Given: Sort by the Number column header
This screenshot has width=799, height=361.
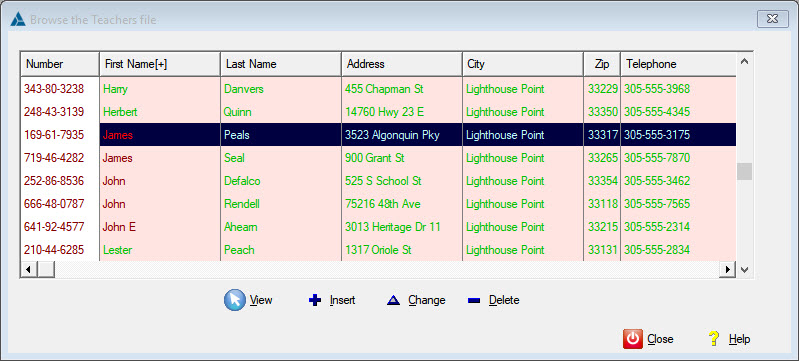Looking at the screenshot, I should point(60,64).
